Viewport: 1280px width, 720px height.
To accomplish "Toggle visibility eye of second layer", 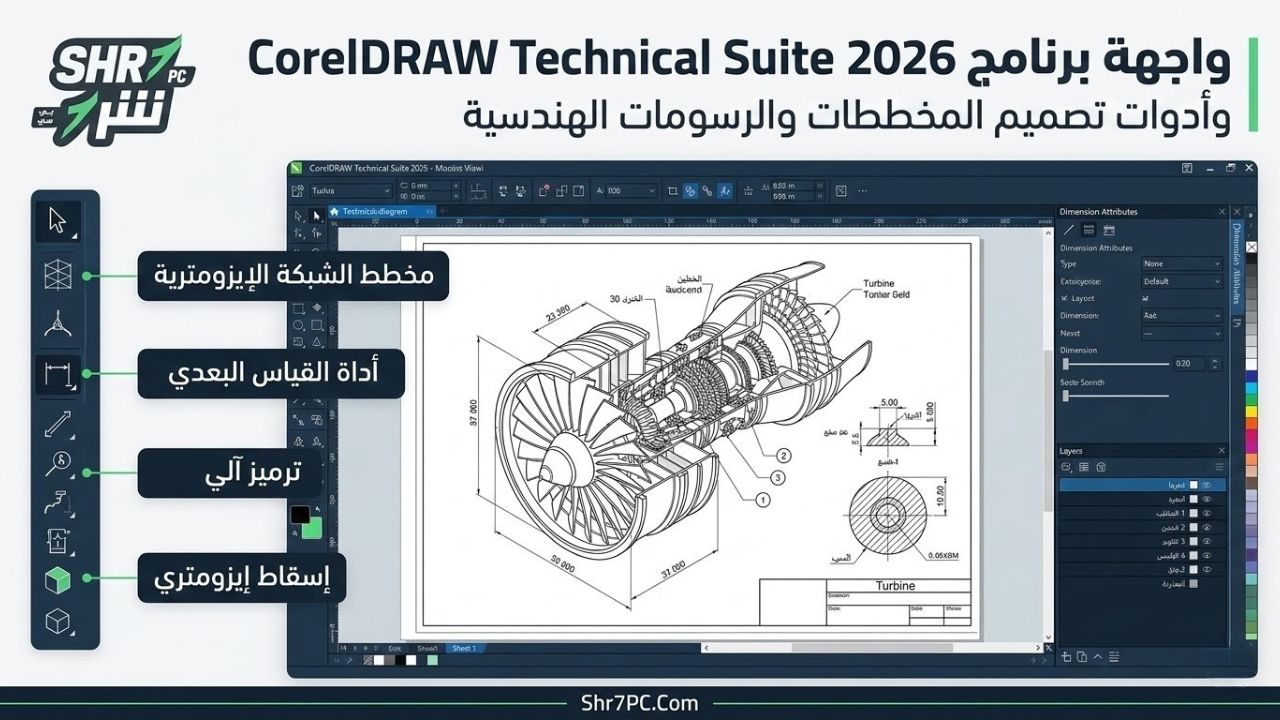I will click(x=1207, y=498).
